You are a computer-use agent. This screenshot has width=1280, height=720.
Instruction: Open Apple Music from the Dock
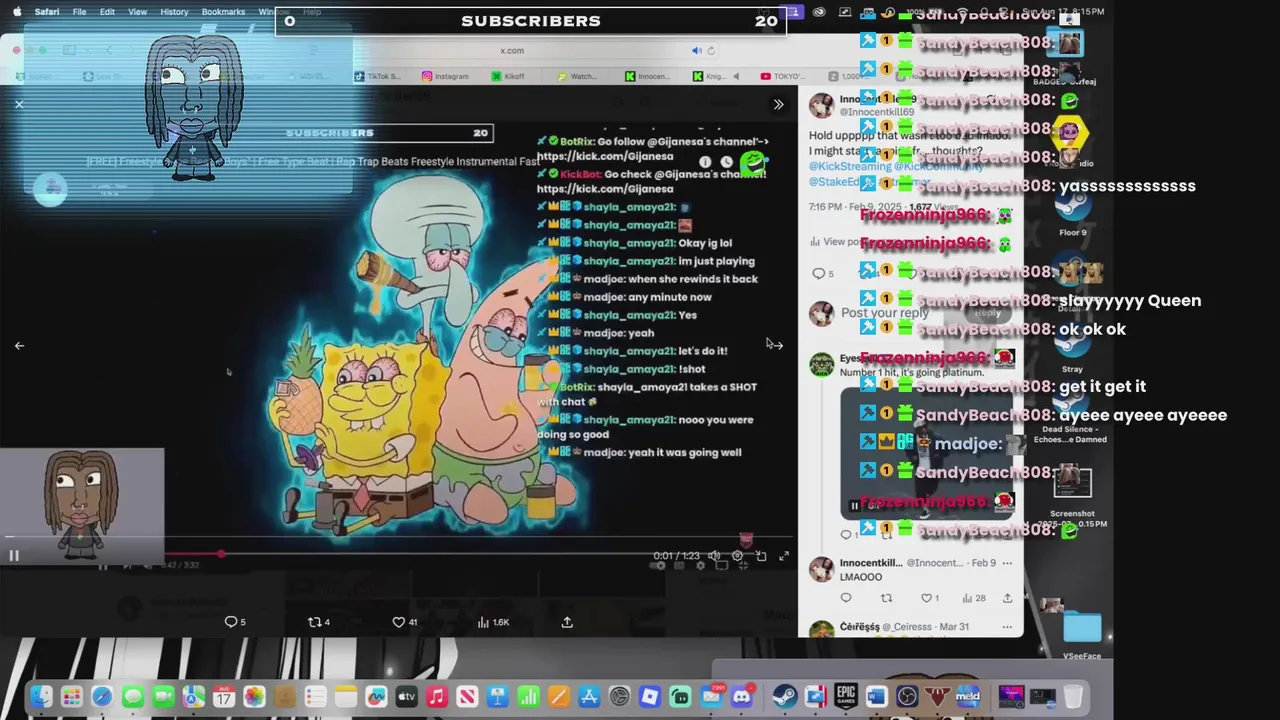tap(437, 697)
